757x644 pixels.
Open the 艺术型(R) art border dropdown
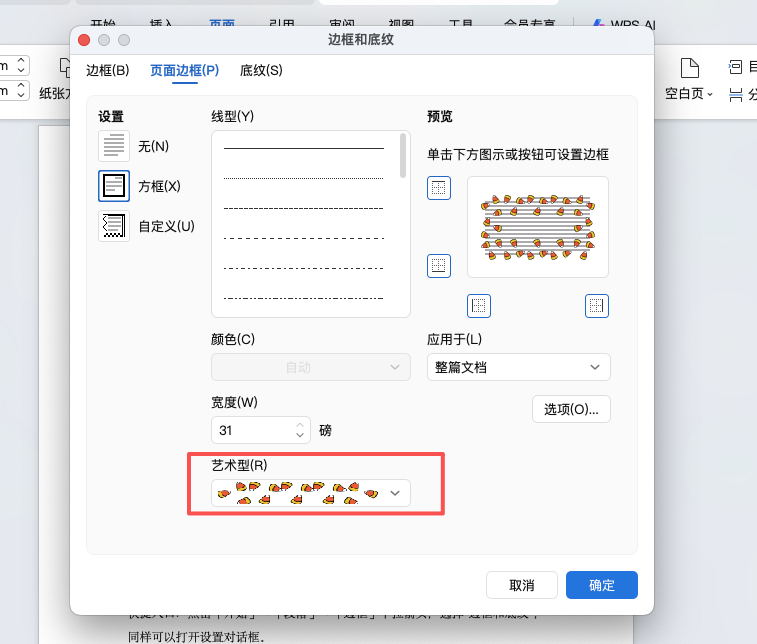click(x=311, y=493)
